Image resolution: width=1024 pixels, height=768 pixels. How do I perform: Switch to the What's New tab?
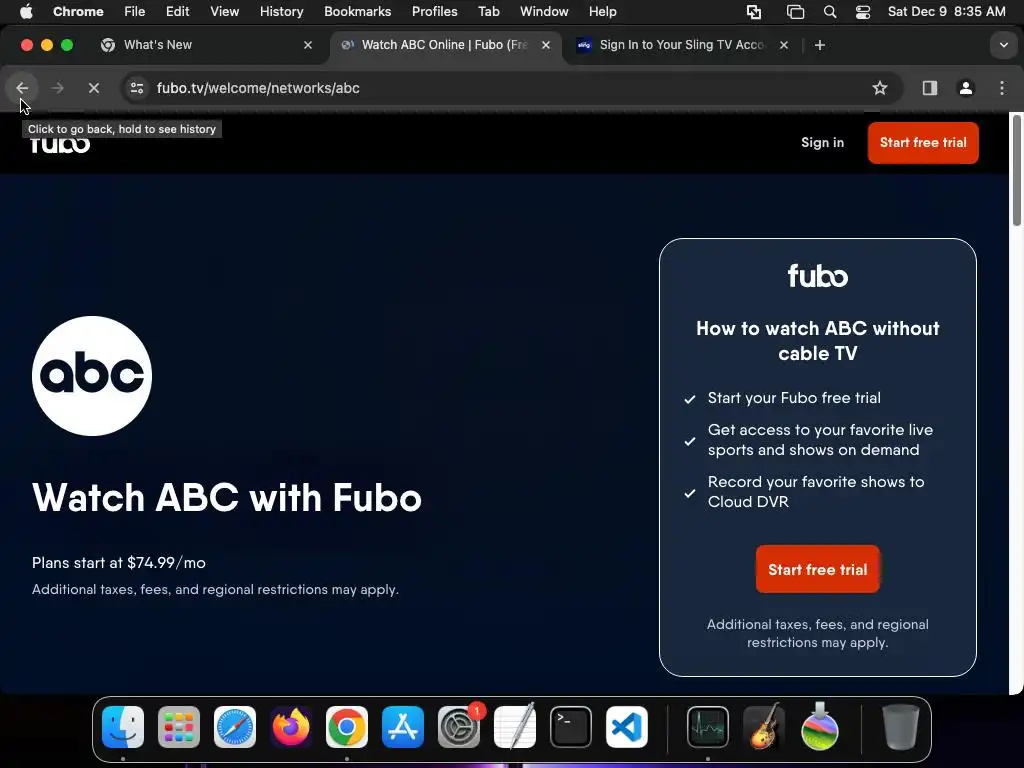pos(208,45)
